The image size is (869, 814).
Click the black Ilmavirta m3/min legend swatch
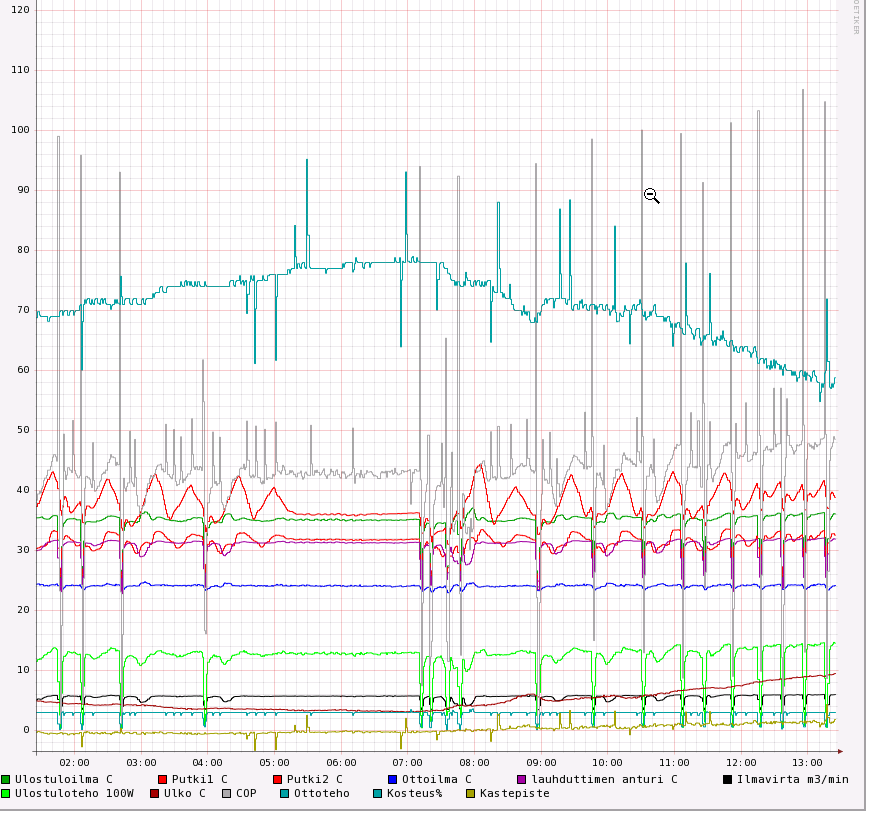coord(728,782)
